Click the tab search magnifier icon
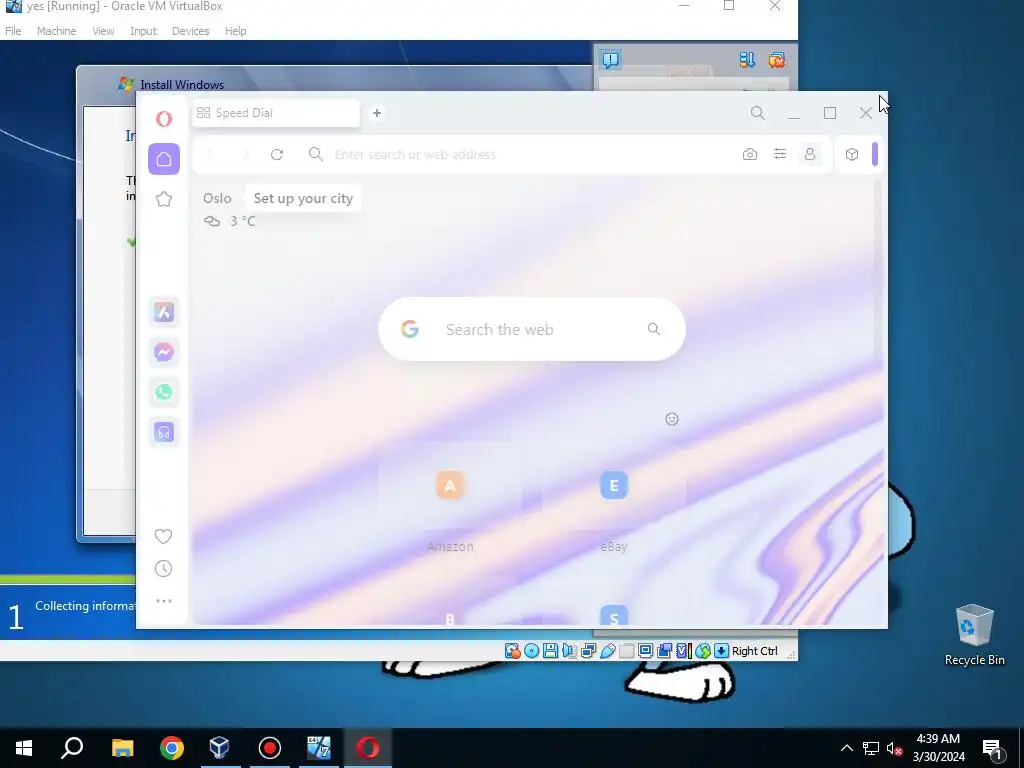The width and height of the screenshot is (1024, 768). [758, 113]
